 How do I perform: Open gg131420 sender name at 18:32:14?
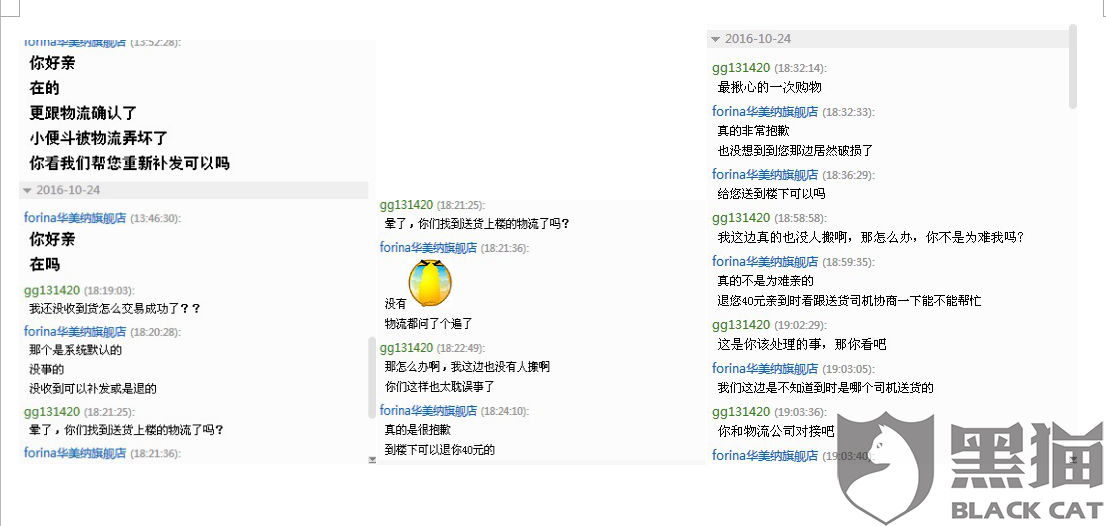pyautogui.click(x=741, y=68)
